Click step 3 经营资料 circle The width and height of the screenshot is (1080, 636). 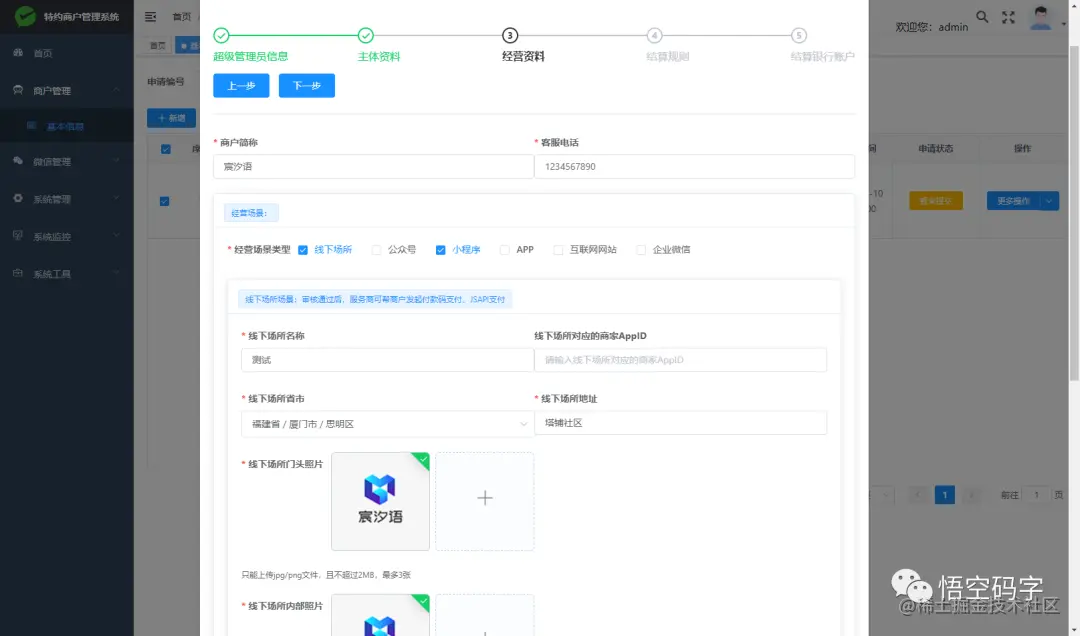point(510,35)
